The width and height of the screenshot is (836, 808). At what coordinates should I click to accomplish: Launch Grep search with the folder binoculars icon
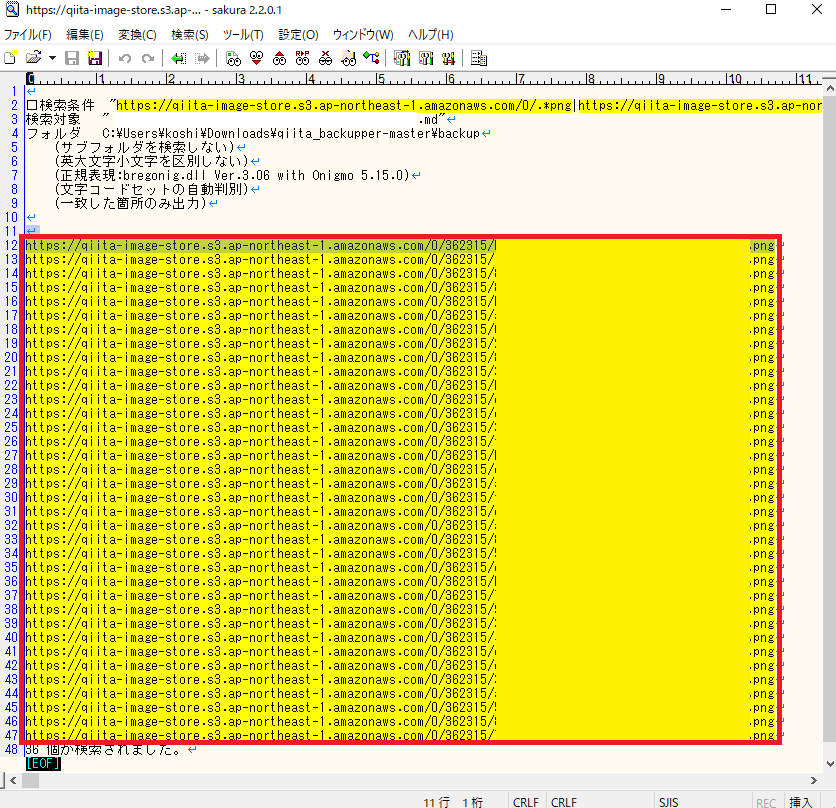349,58
